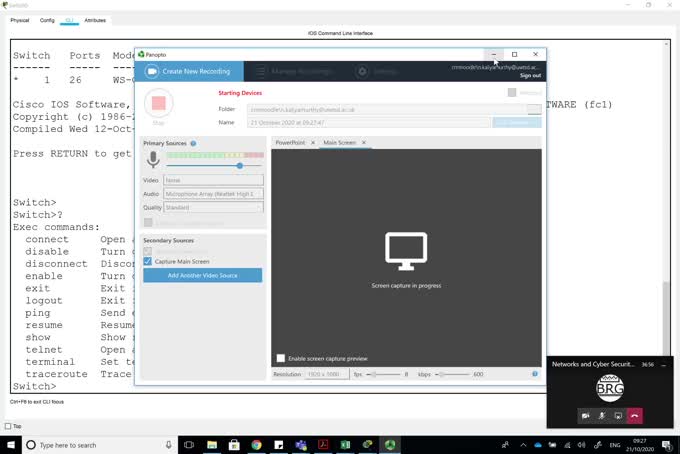Switch to the Physical tab
Viewport: 680px width, 454px height.
coord(20,20)
